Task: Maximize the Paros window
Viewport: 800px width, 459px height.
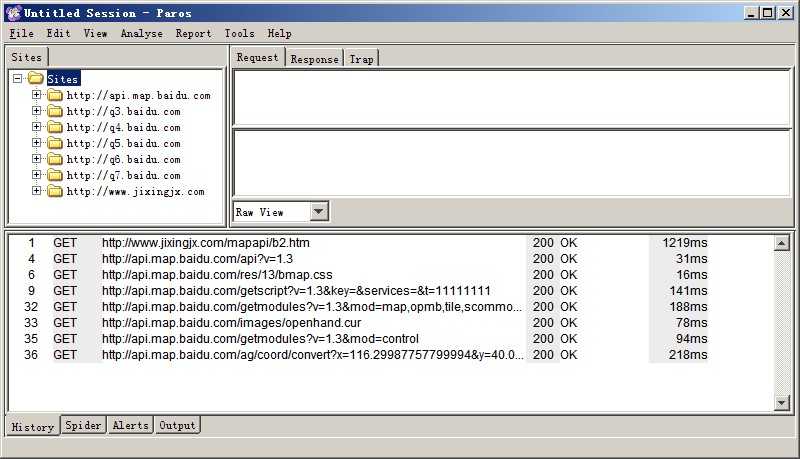Action: pyautogui.click(x=767, y=13)
